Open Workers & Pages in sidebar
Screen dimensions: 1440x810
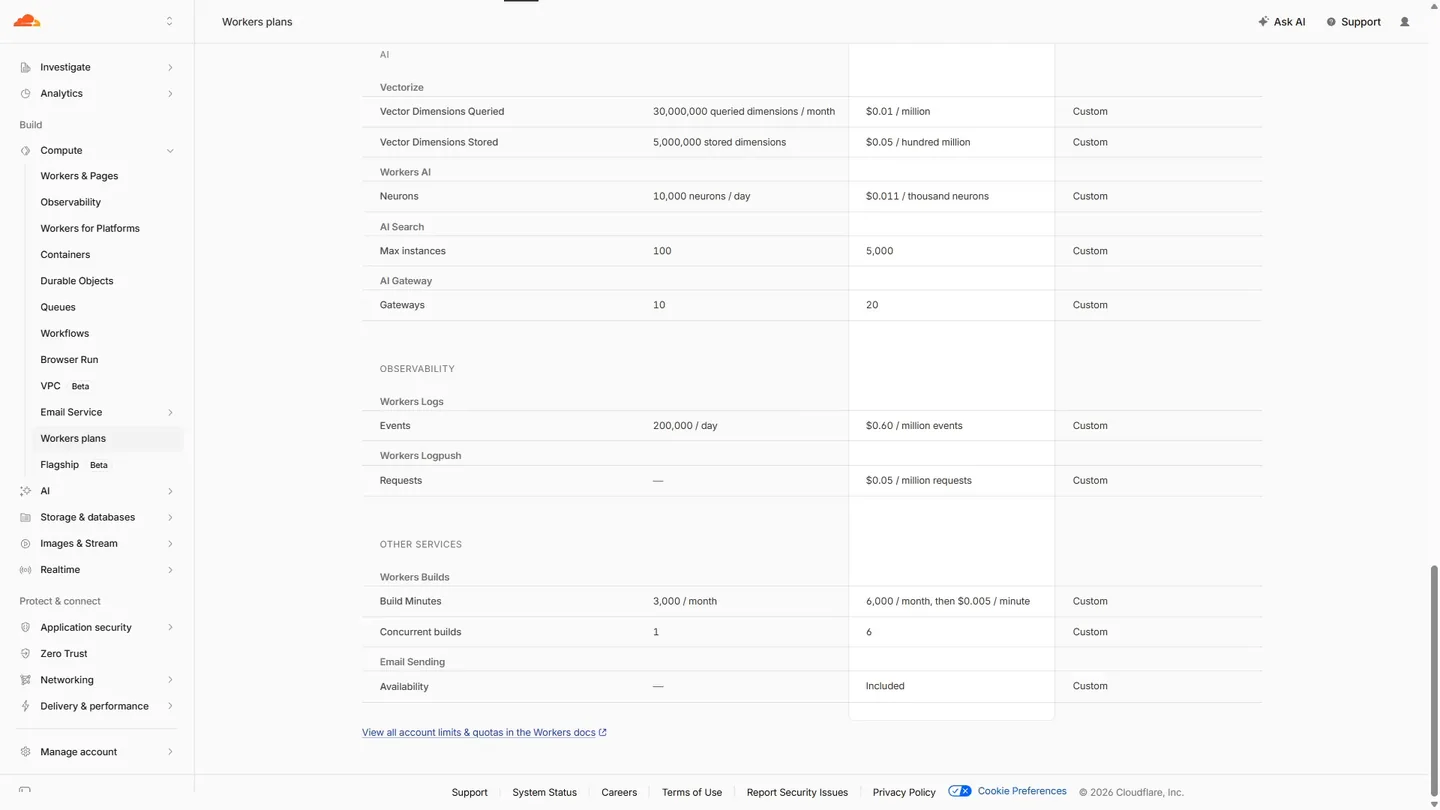pyautogui.click(x=79, y=176)
